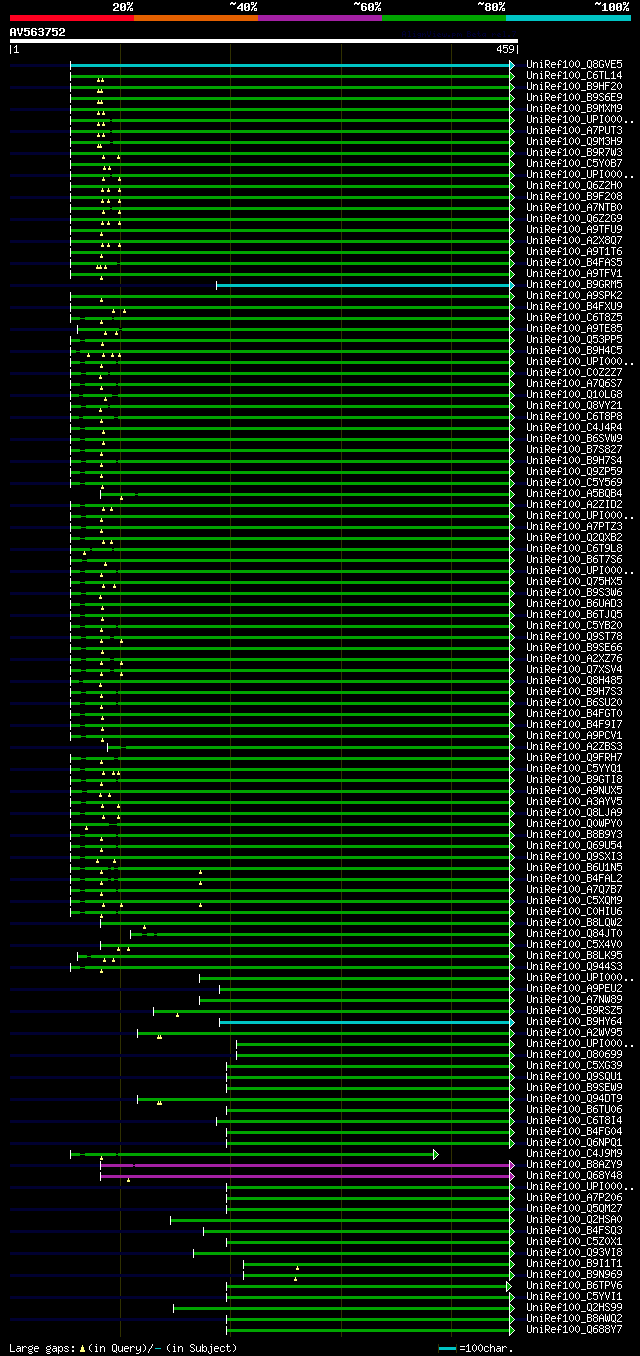Select label UniRef100_Q68Y48
The height and width of the screenshot is (1356, 640).
[x=574, y=1175]
